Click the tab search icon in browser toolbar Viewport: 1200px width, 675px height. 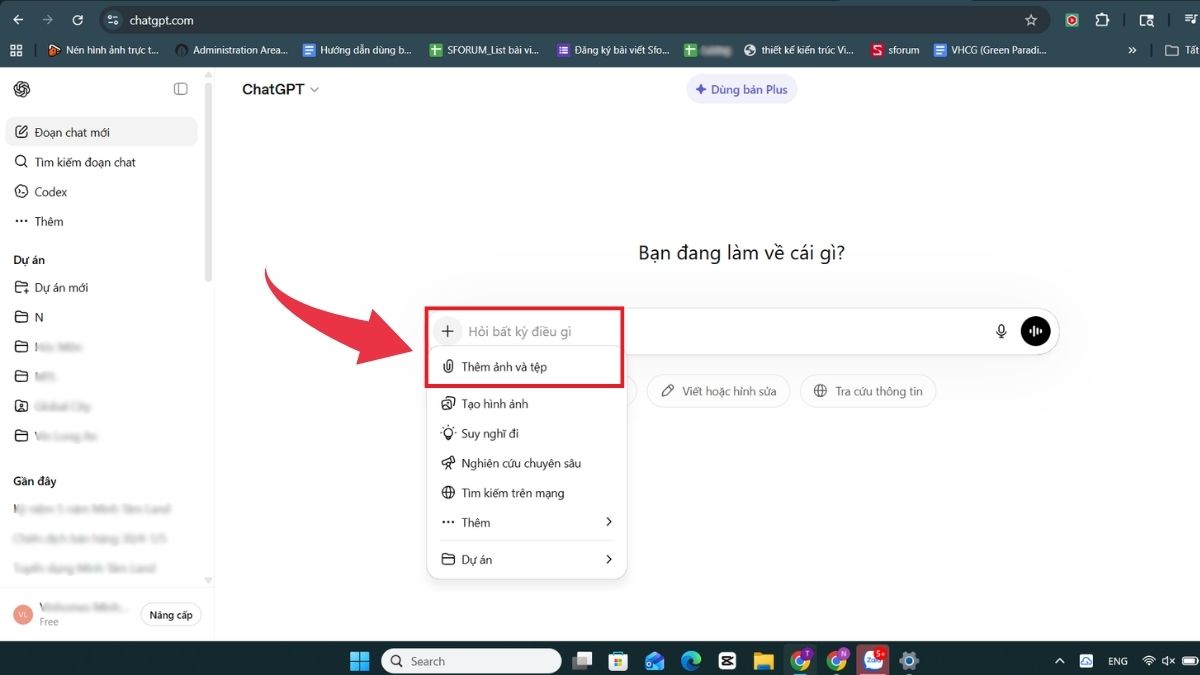click(1147, 20)
